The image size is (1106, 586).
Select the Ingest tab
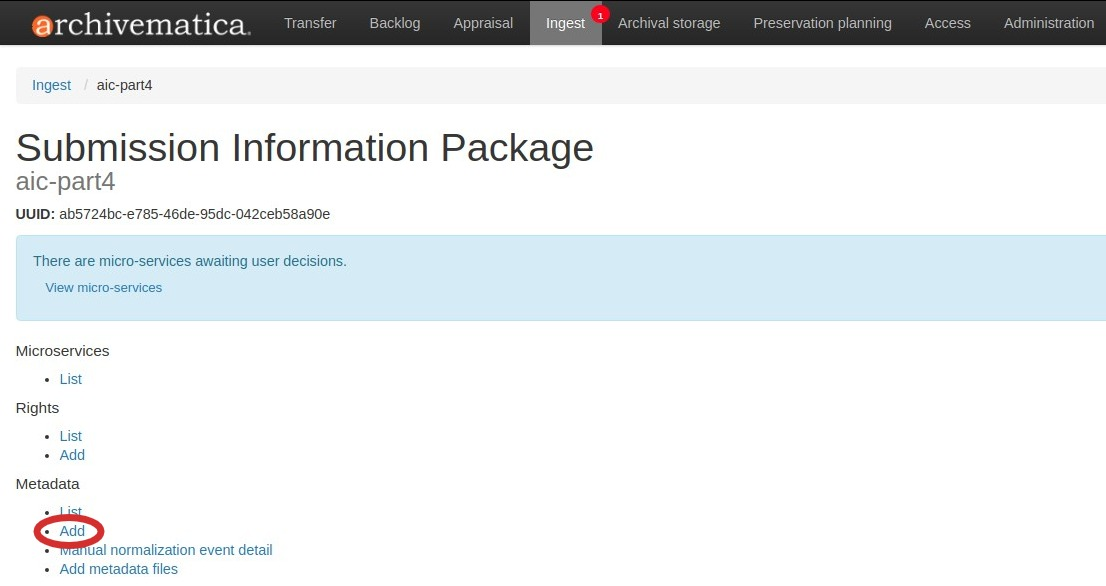point(565,23)
